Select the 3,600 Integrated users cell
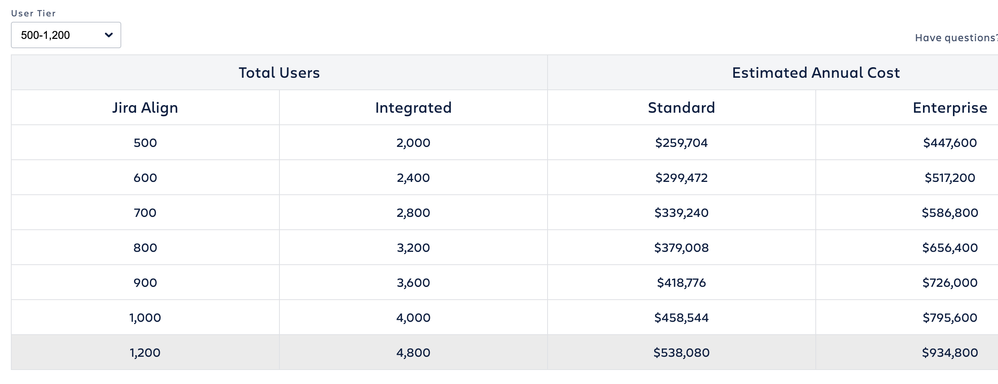 [413, 283]
